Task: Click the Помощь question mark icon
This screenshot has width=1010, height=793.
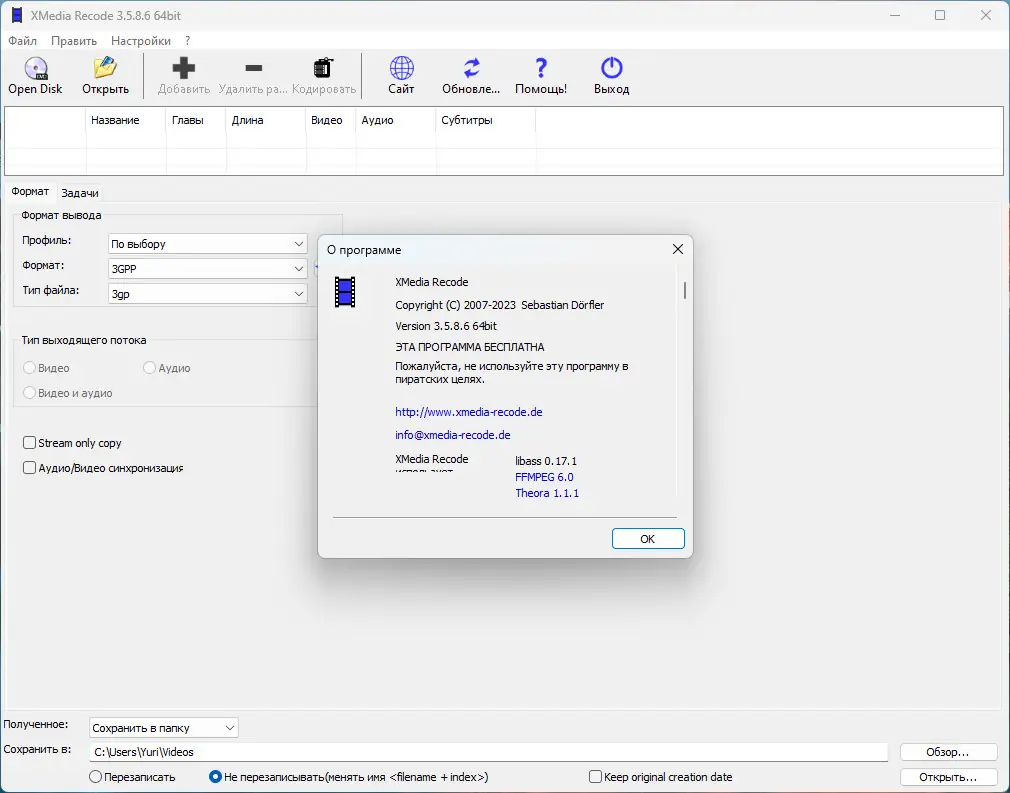Action: [x=541, y=68]
